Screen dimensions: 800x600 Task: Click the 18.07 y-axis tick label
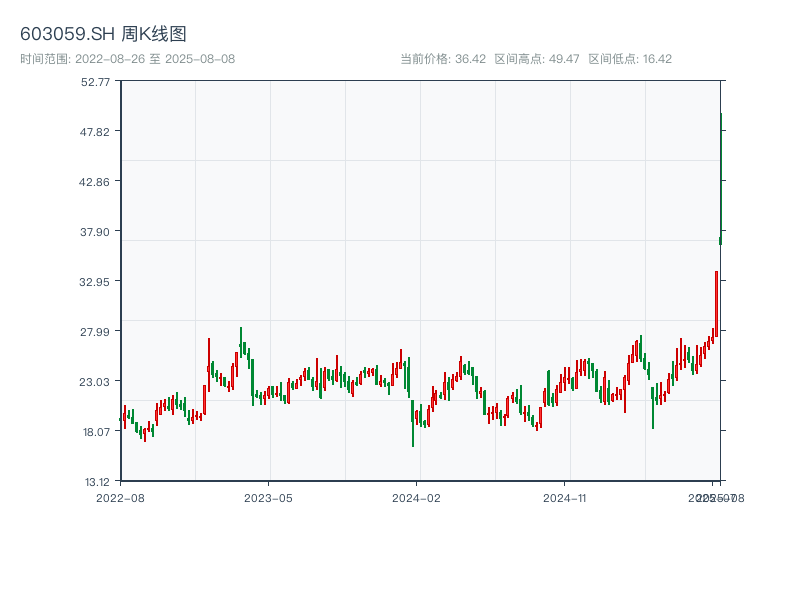95,431
